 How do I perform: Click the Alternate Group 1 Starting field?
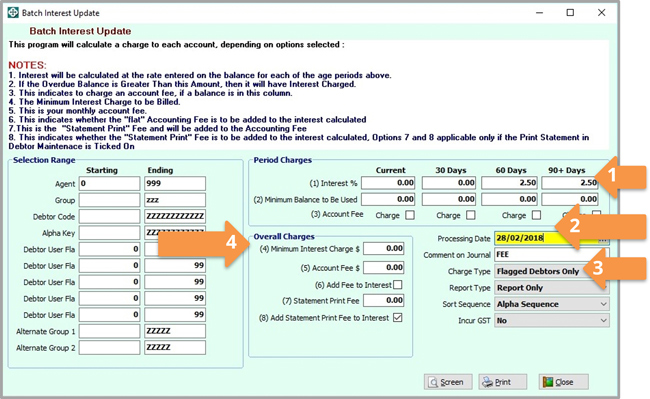tap(109, 331)
